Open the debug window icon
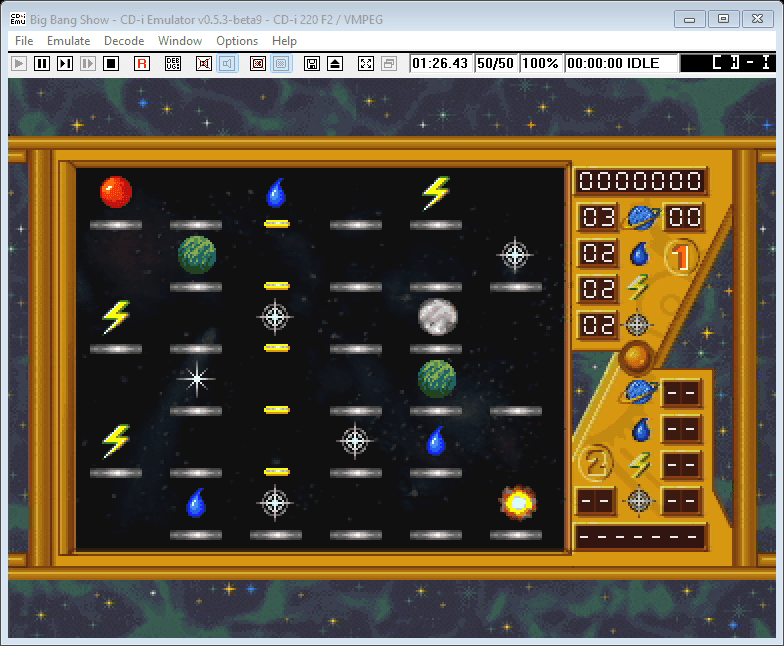The height and width of the screenshot is (646, 784). (173, 63)
